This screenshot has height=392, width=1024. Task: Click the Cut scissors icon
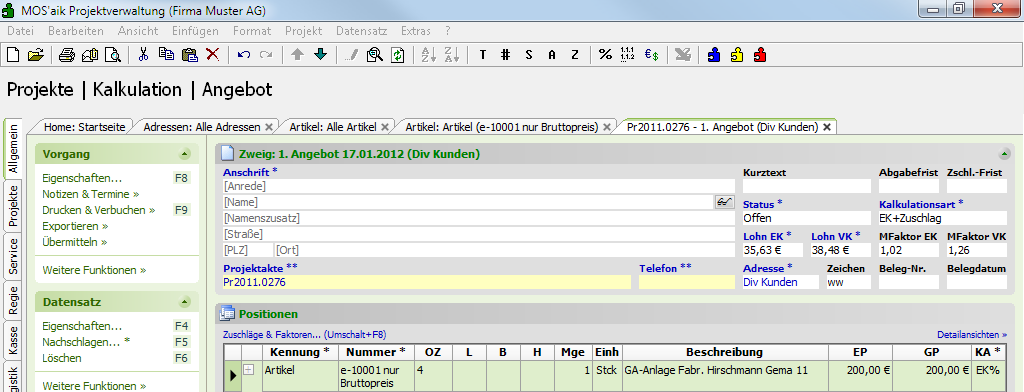[x=144, y=55]
